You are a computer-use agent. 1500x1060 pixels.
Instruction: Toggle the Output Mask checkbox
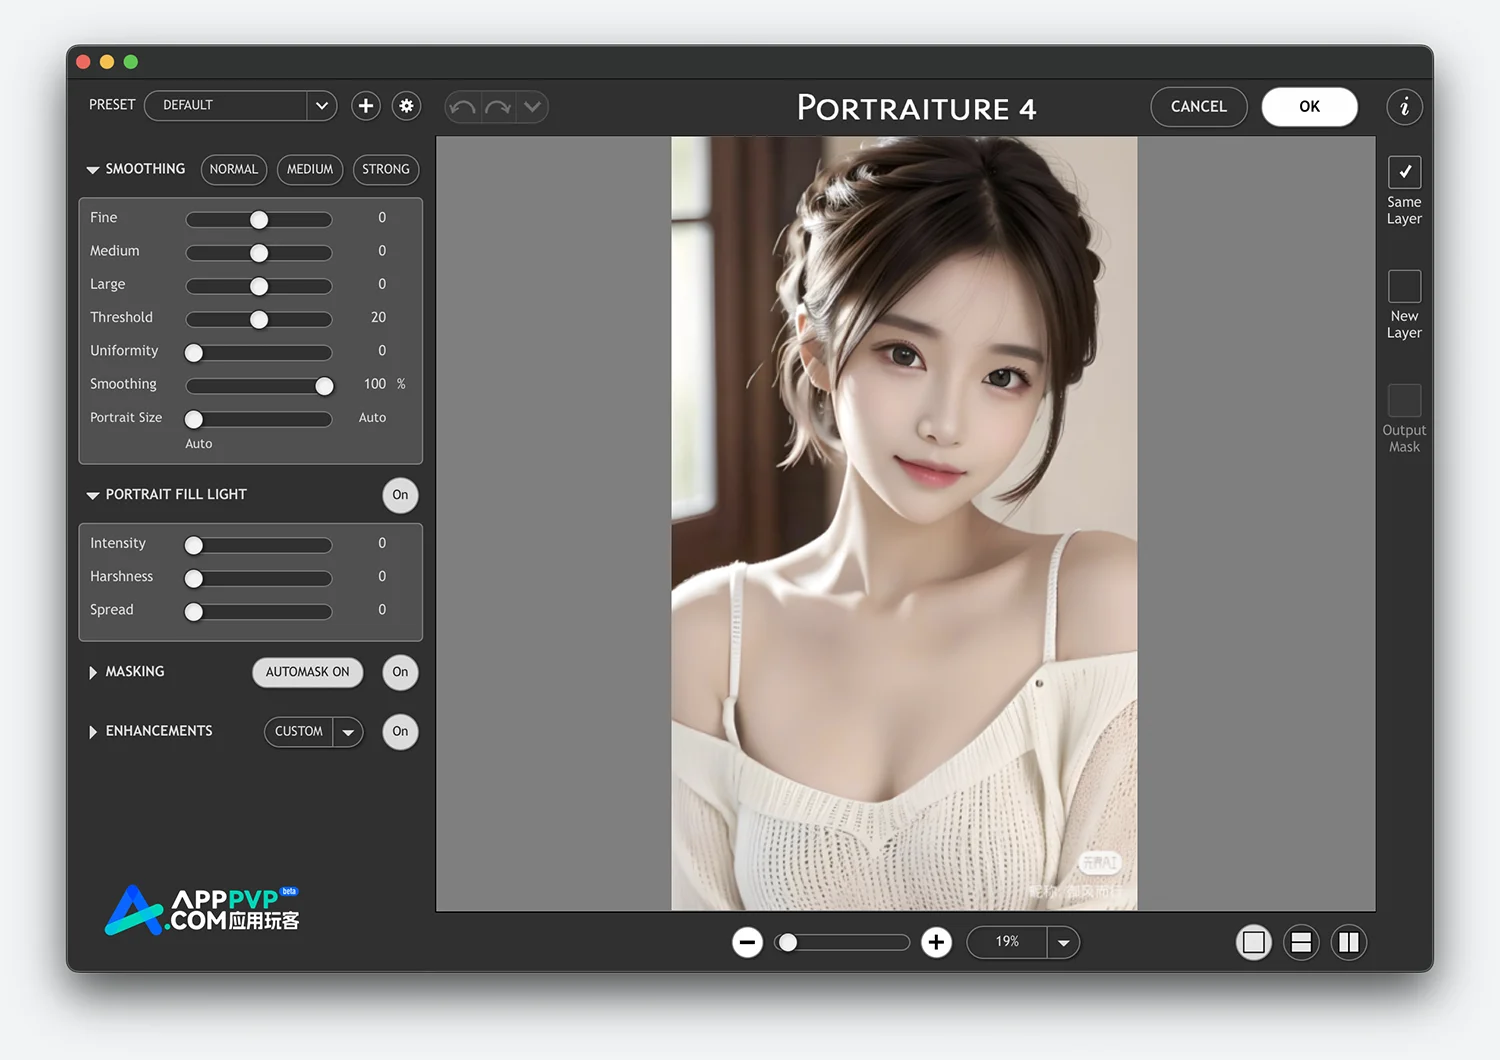tap(1404, 400)
